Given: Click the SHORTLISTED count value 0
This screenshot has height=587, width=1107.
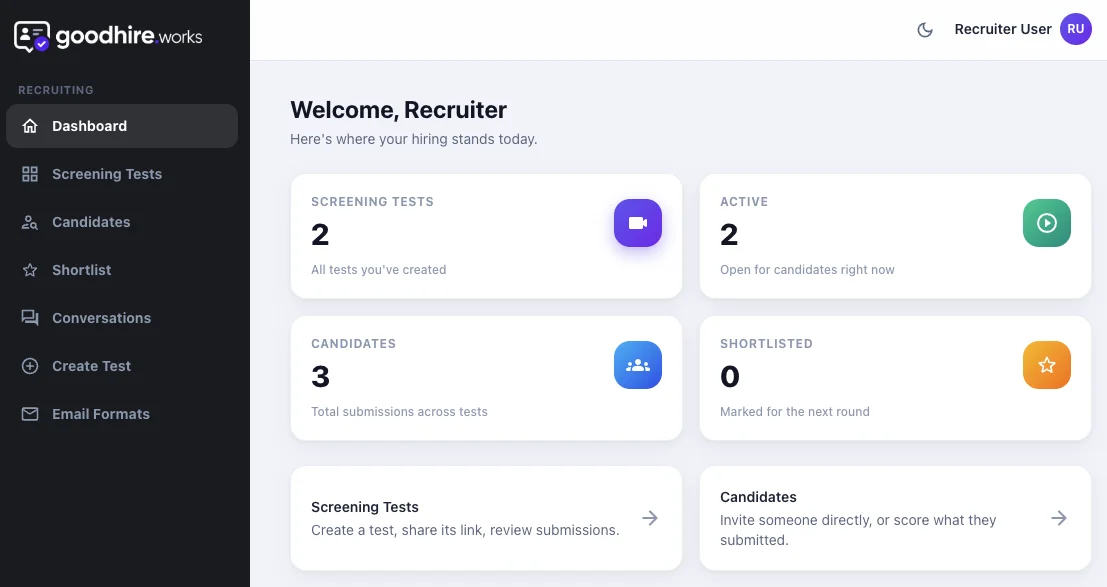Looking at the screenshot, I should [x=730, y=376].
